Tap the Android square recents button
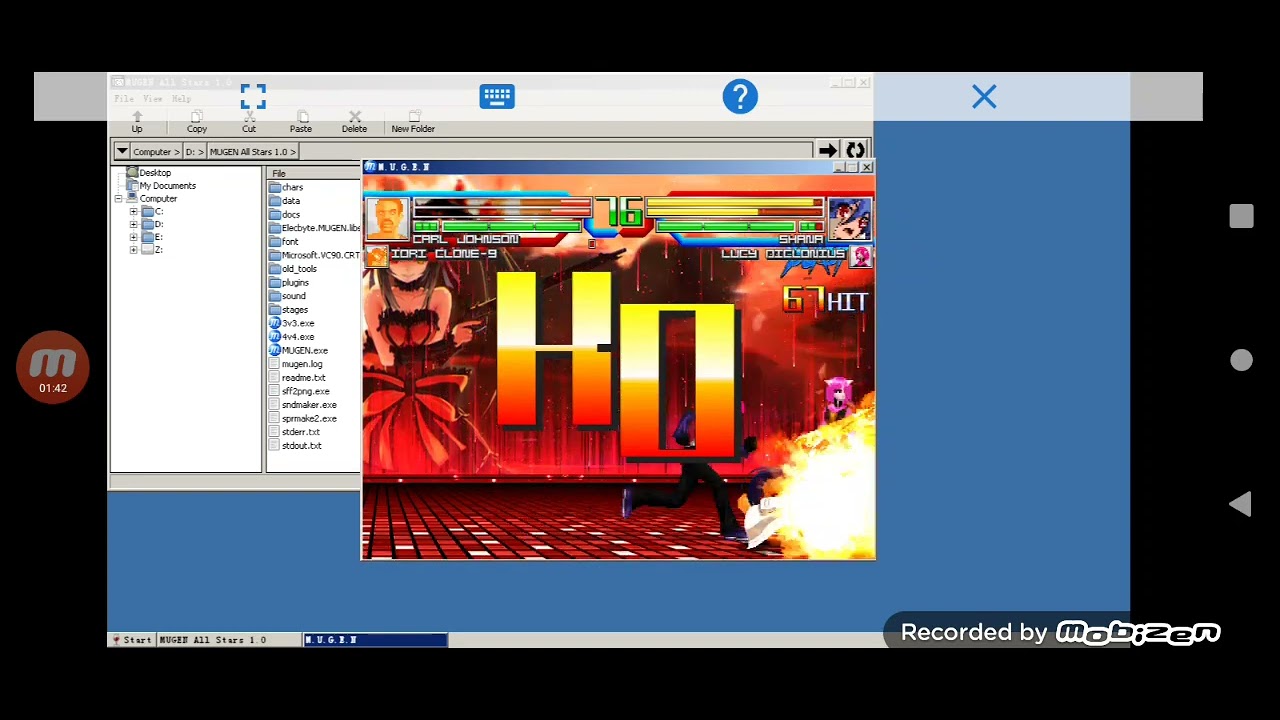The width and height of the screenshot is (1280, 720). [1241, 216]
